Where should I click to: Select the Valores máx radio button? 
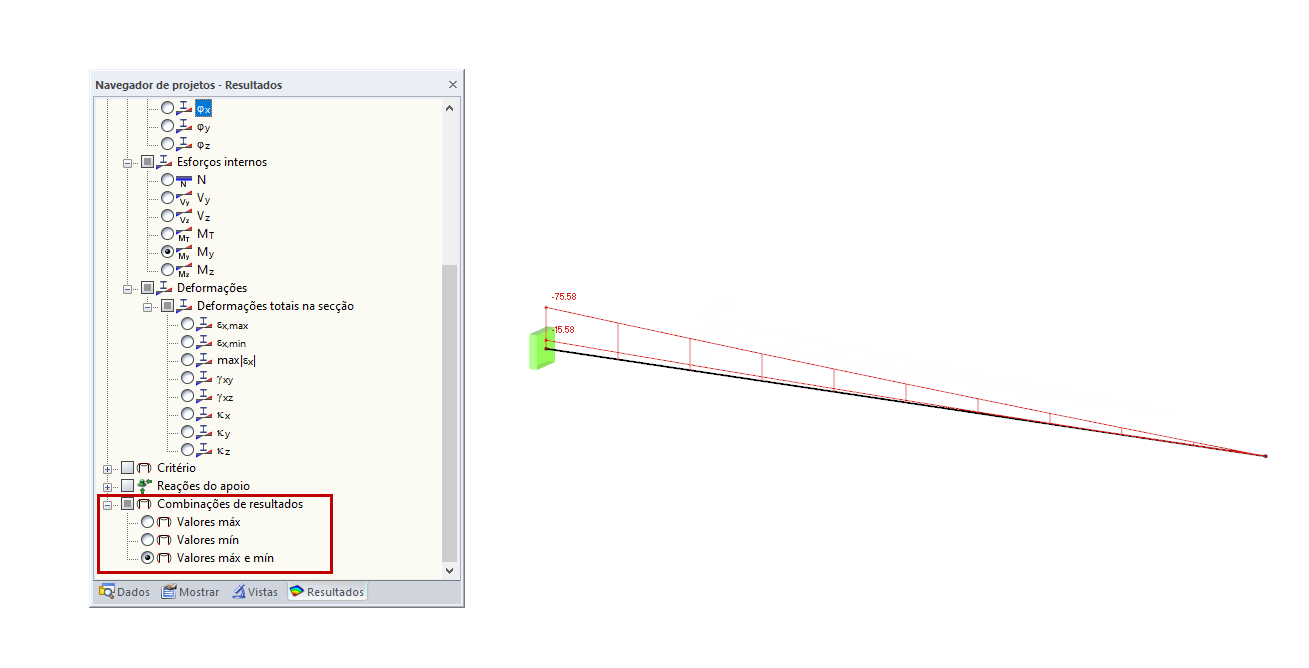[x=148, y=522]
